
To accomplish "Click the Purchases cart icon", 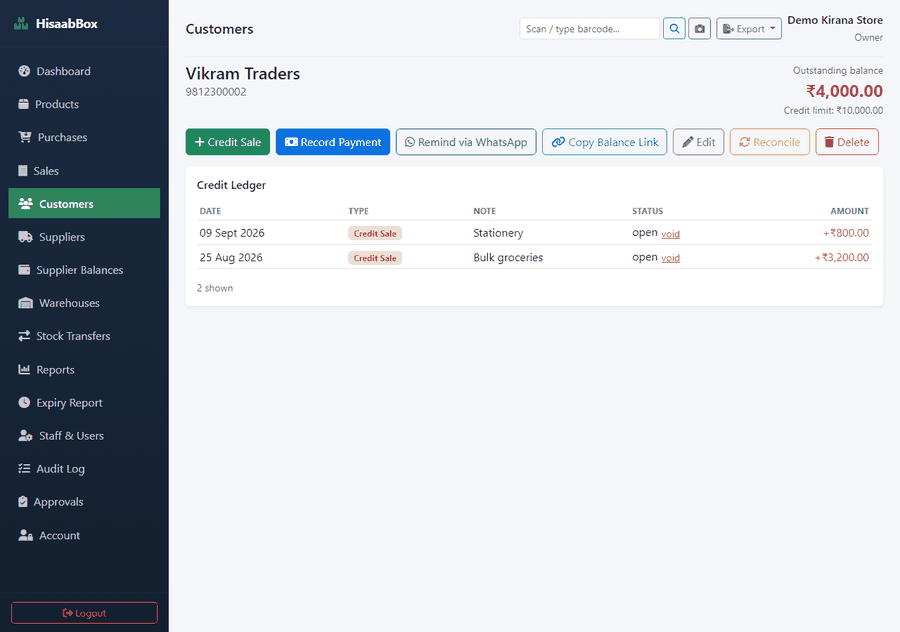I will (x=25, y=137).
